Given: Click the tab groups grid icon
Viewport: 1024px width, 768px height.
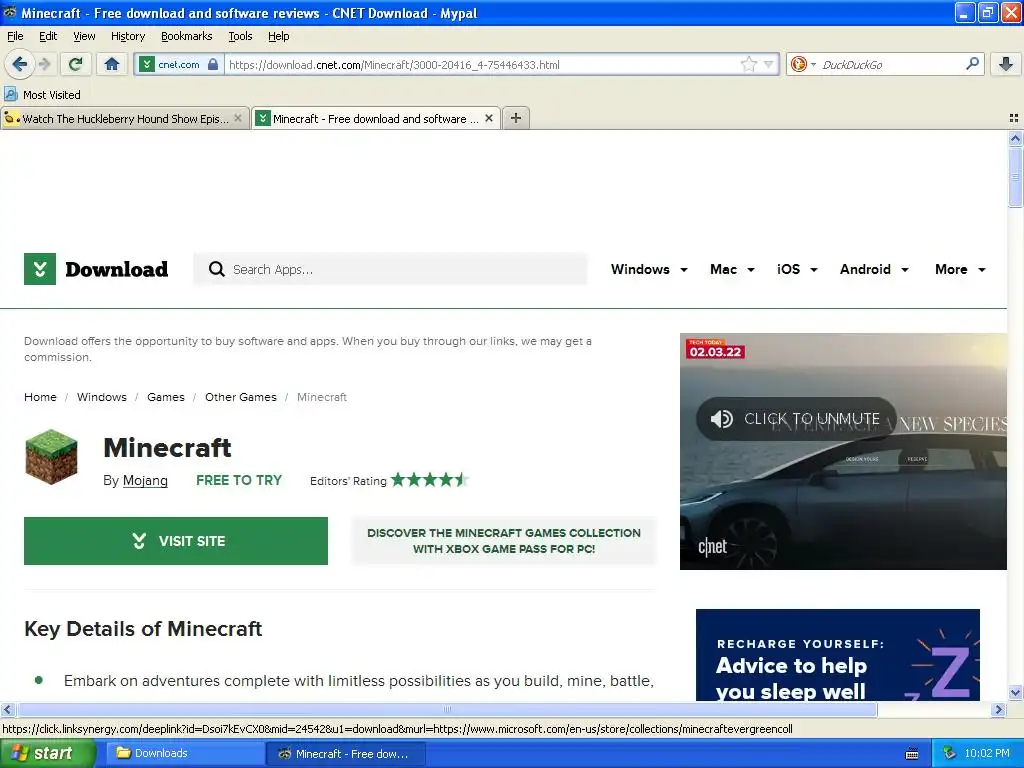Looking at the screenshot, I should (x=1014, y=118).
